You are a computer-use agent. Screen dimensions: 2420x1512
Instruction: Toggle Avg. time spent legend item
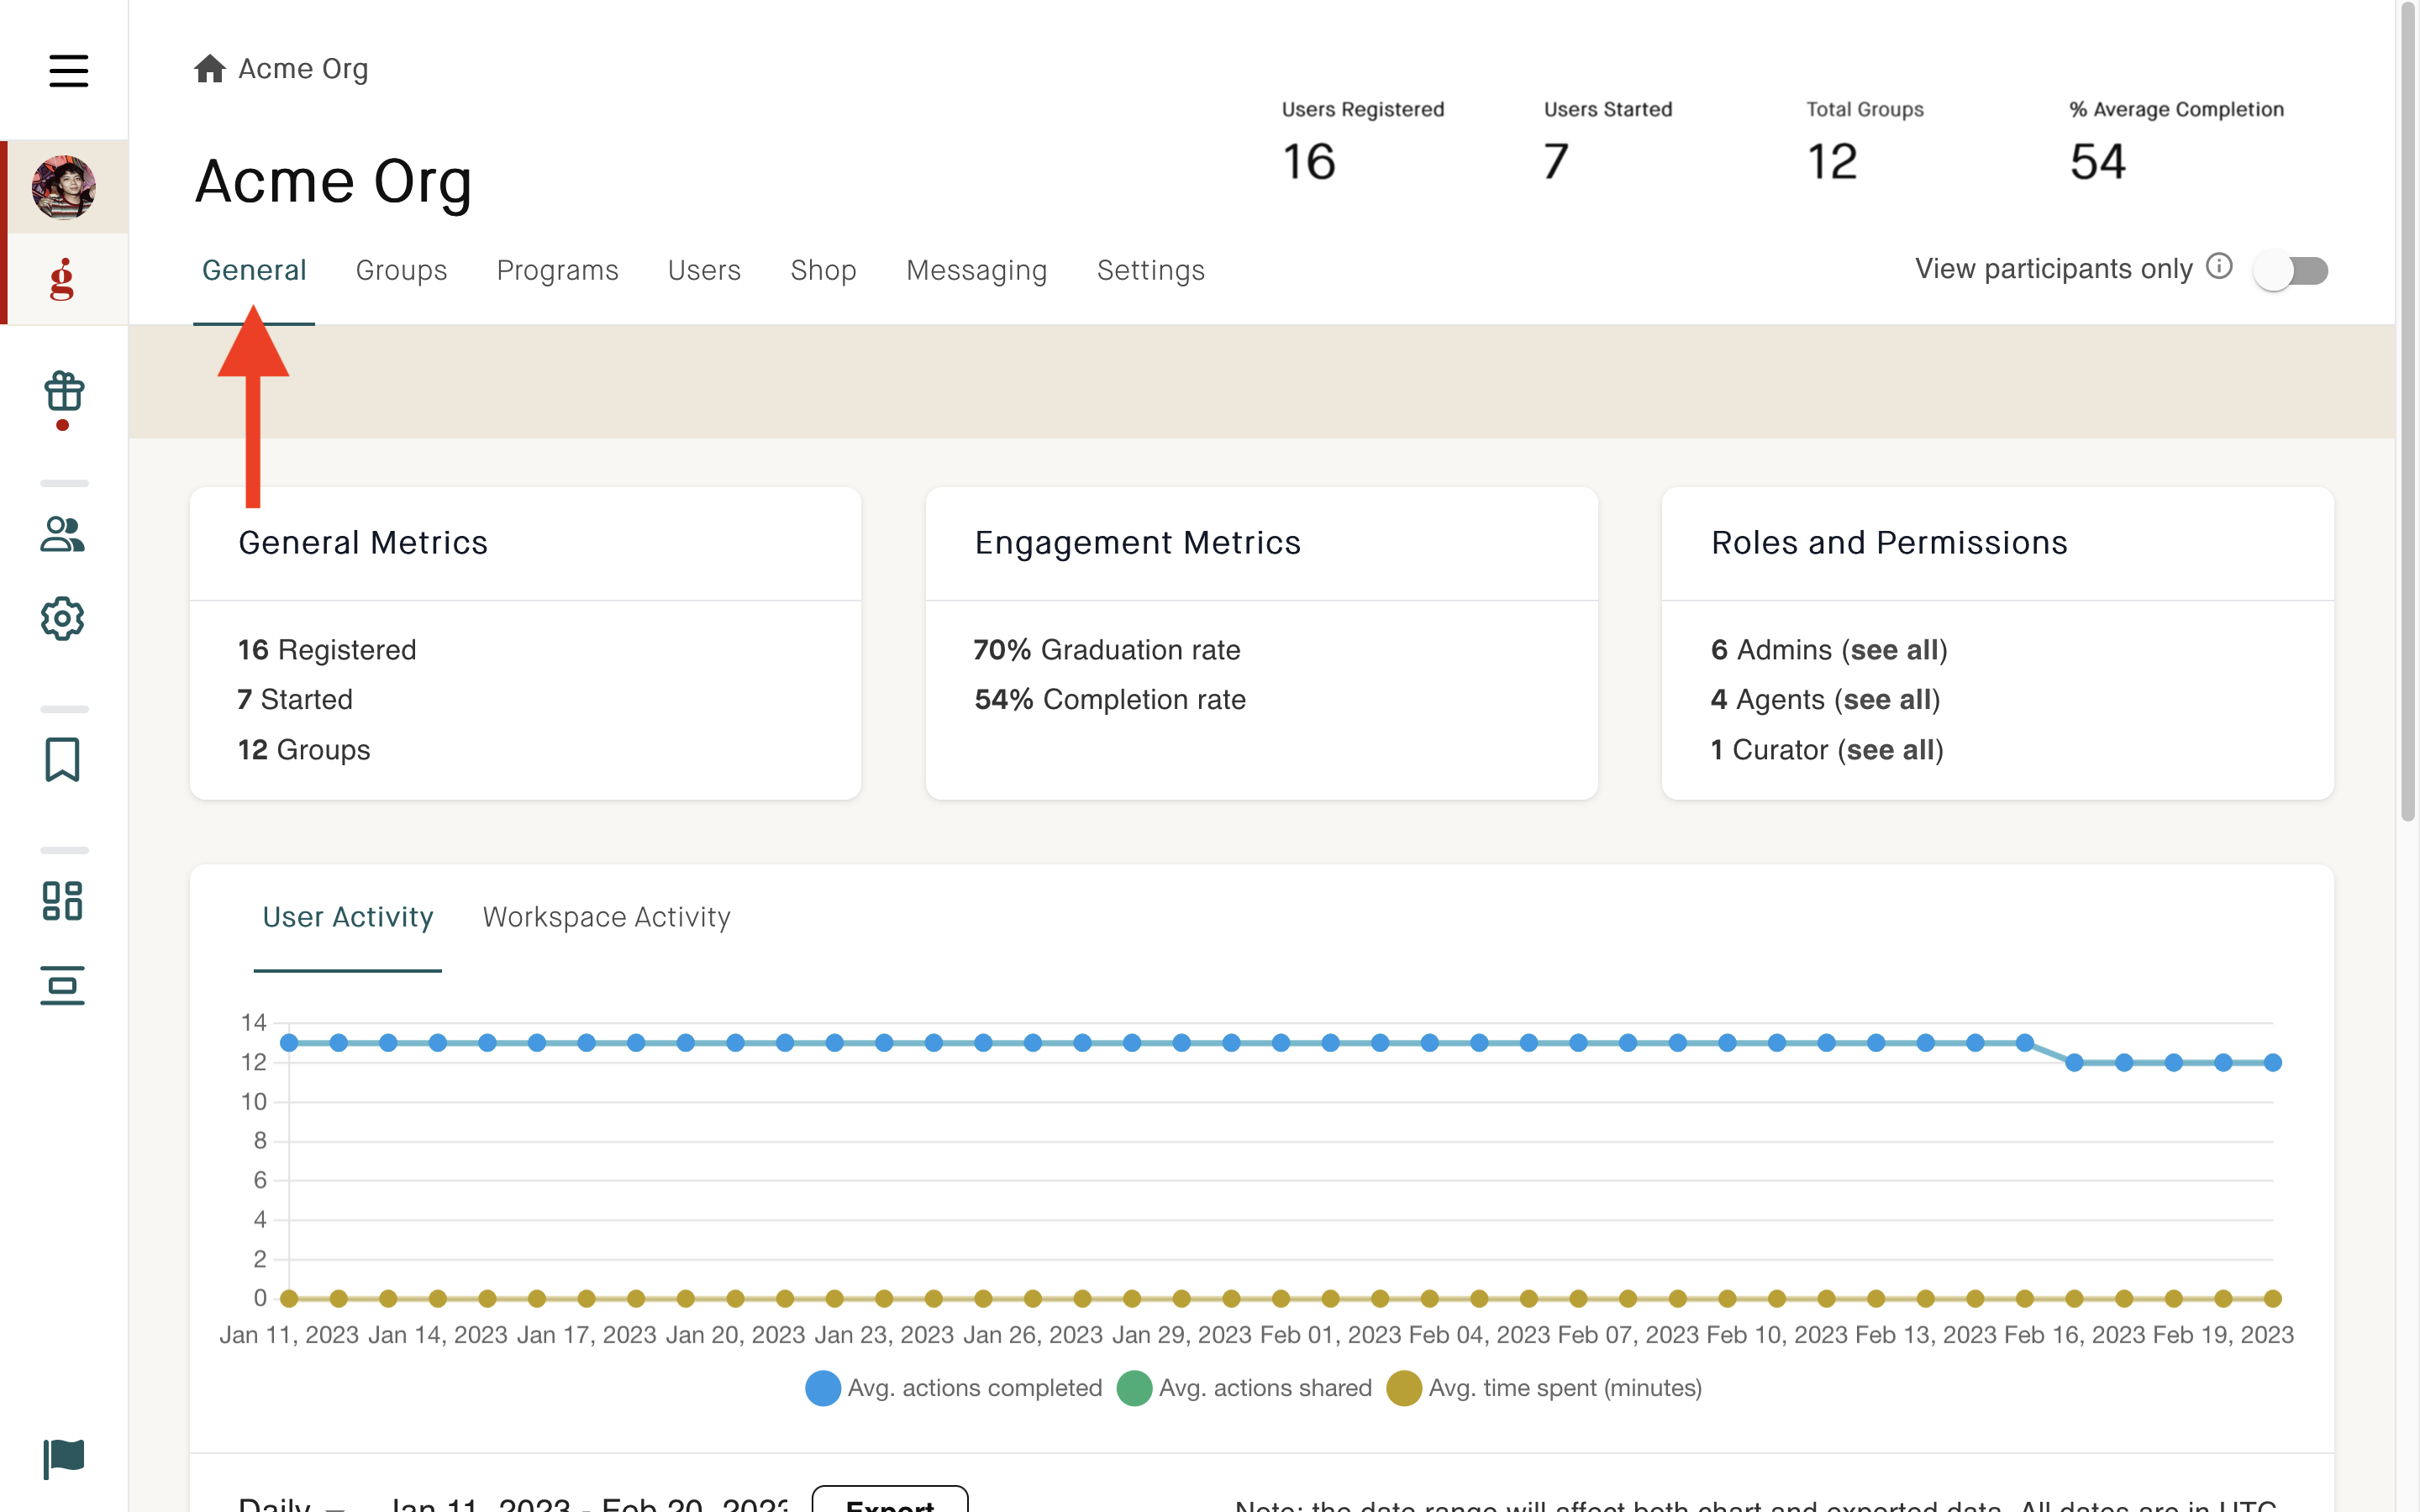tap(1544, 1388)
